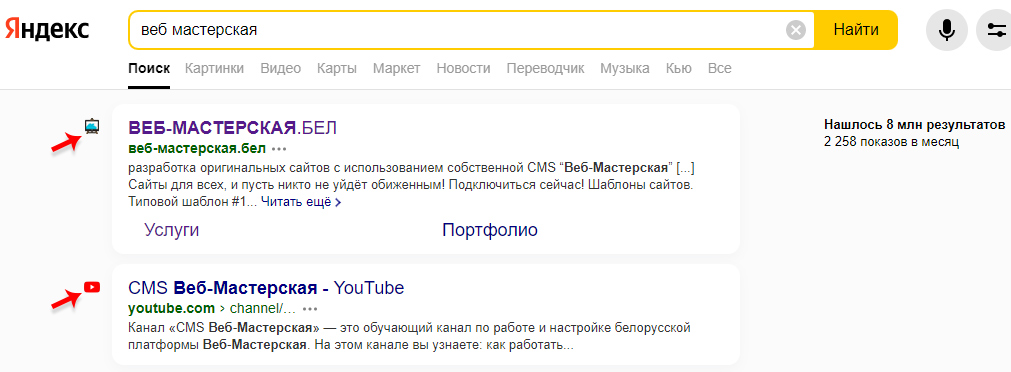Activate voice search microphone icon
The height and width of the screenshot is (372, 1011).
tap(947, 30)
